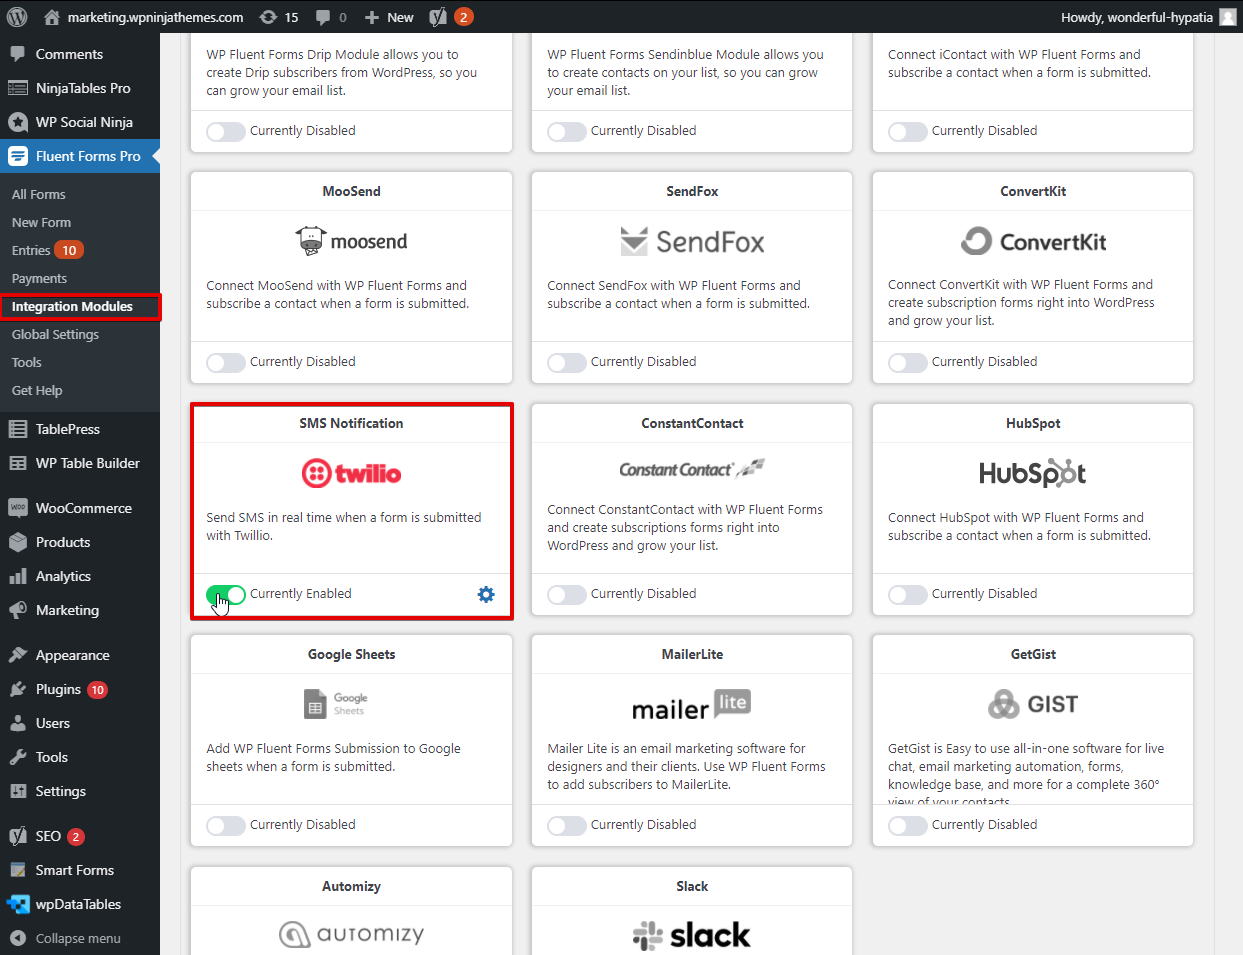The image size is (1243, 955).
Task: Turn on the HubSpot integration
Action: tap(907, 593)
